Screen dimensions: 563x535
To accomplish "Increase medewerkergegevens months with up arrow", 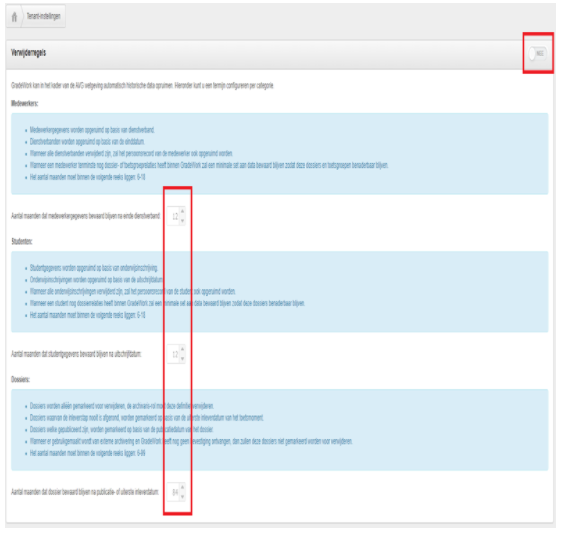I will [182, 211].
